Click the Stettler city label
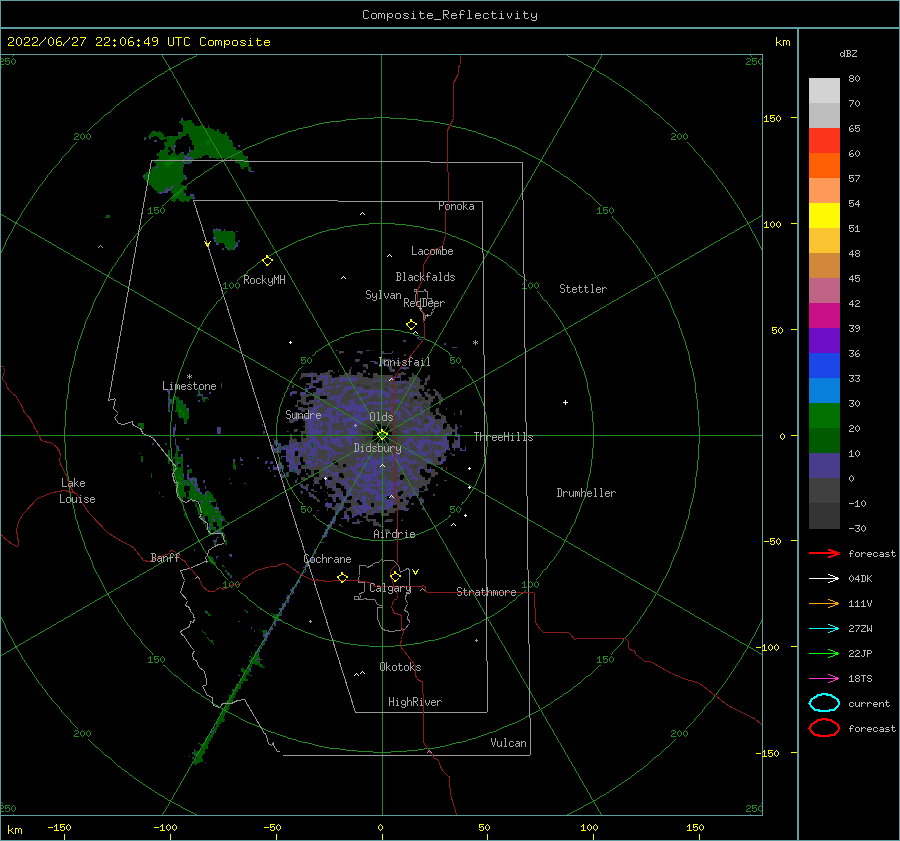Viewport: 900px width, 841px height. (583, 289)
